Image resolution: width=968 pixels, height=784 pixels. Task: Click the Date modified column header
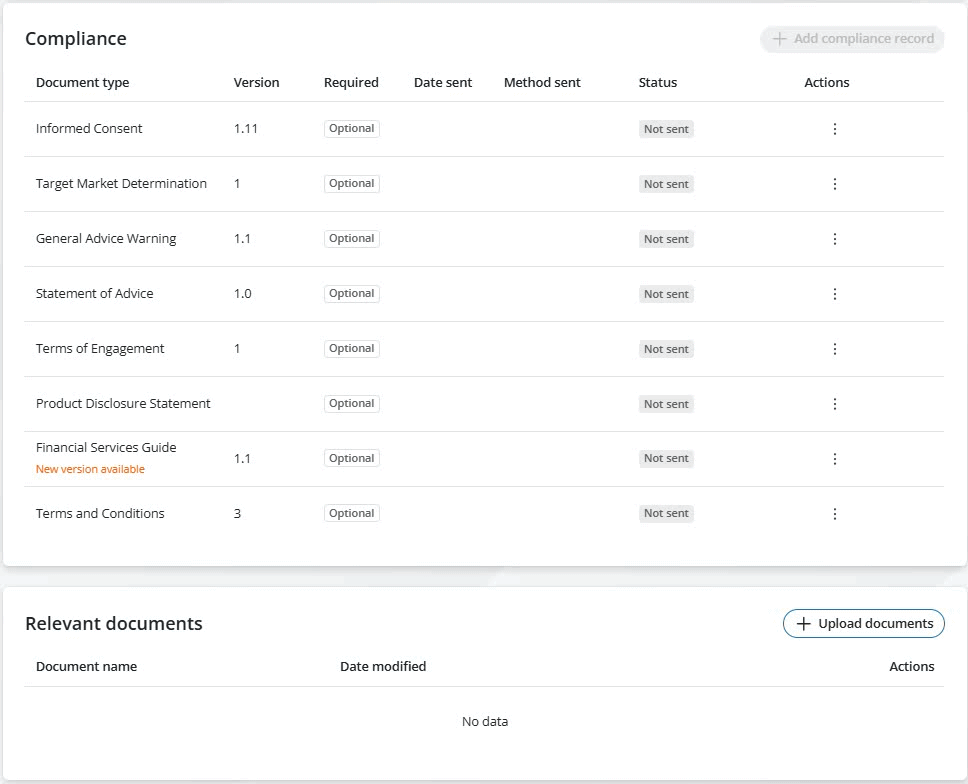pyautogui.click(x=383, y=666)
